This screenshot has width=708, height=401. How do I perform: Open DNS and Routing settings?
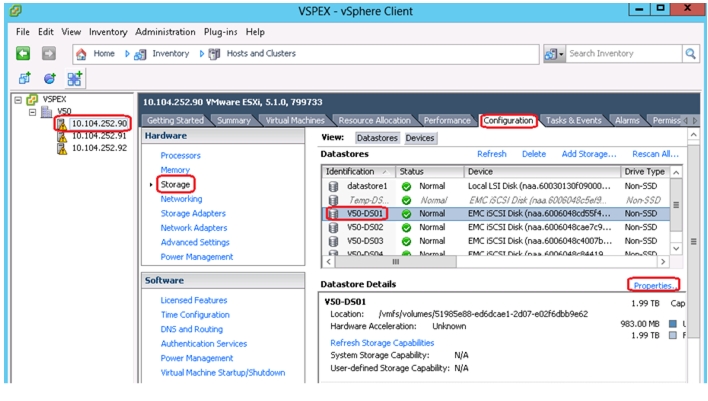tap(191, 329)
